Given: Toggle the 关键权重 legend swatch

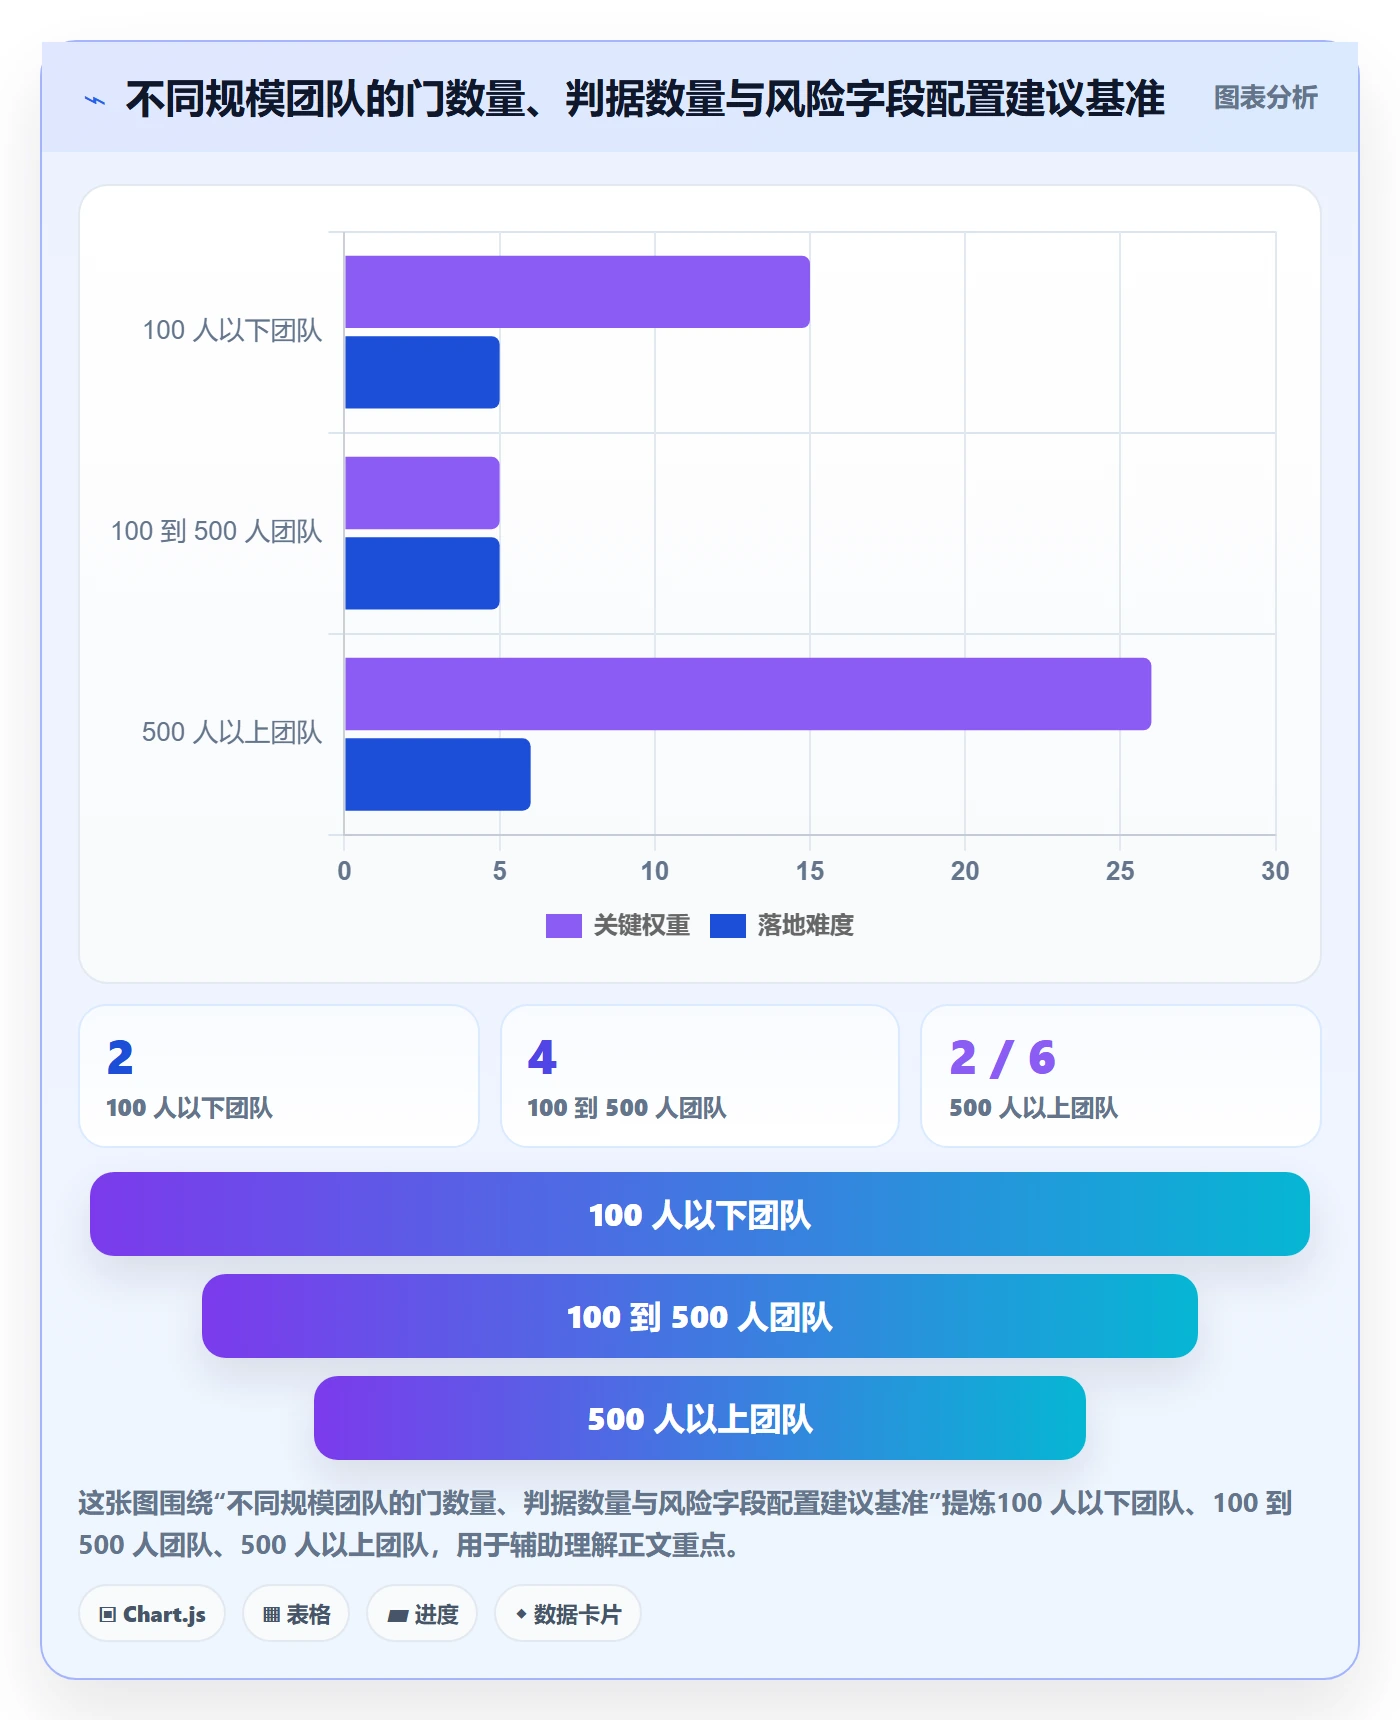Looking at the screenshot, I should [x=563, y=926].
